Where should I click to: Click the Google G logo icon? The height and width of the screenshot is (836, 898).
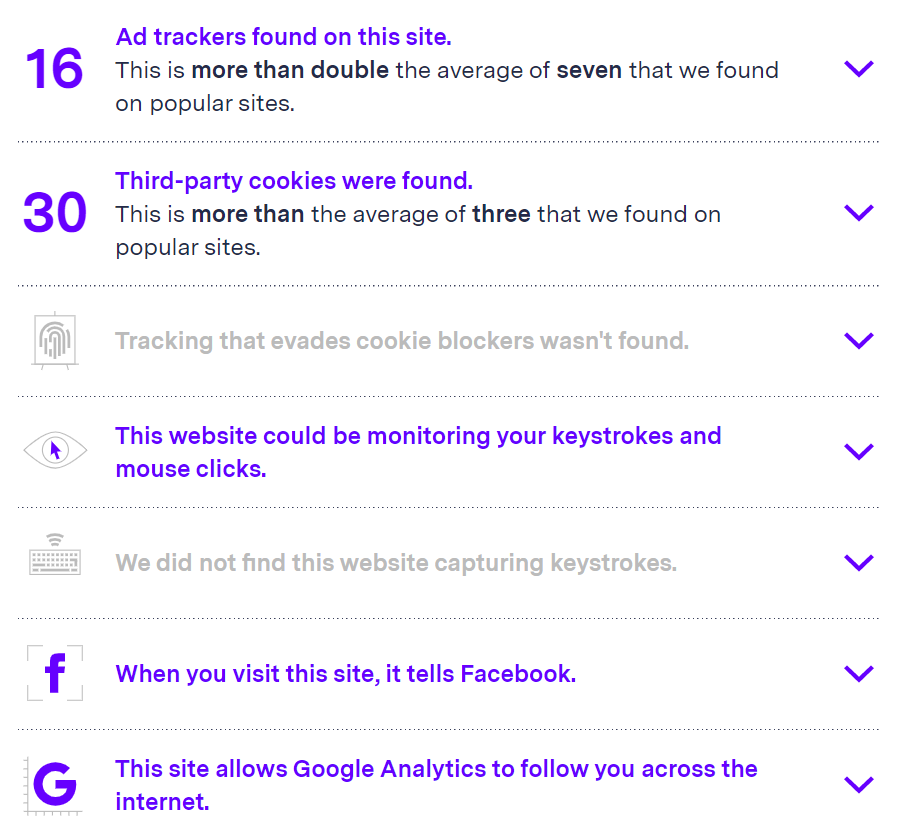pyautogui.click(x=54, y=784)
